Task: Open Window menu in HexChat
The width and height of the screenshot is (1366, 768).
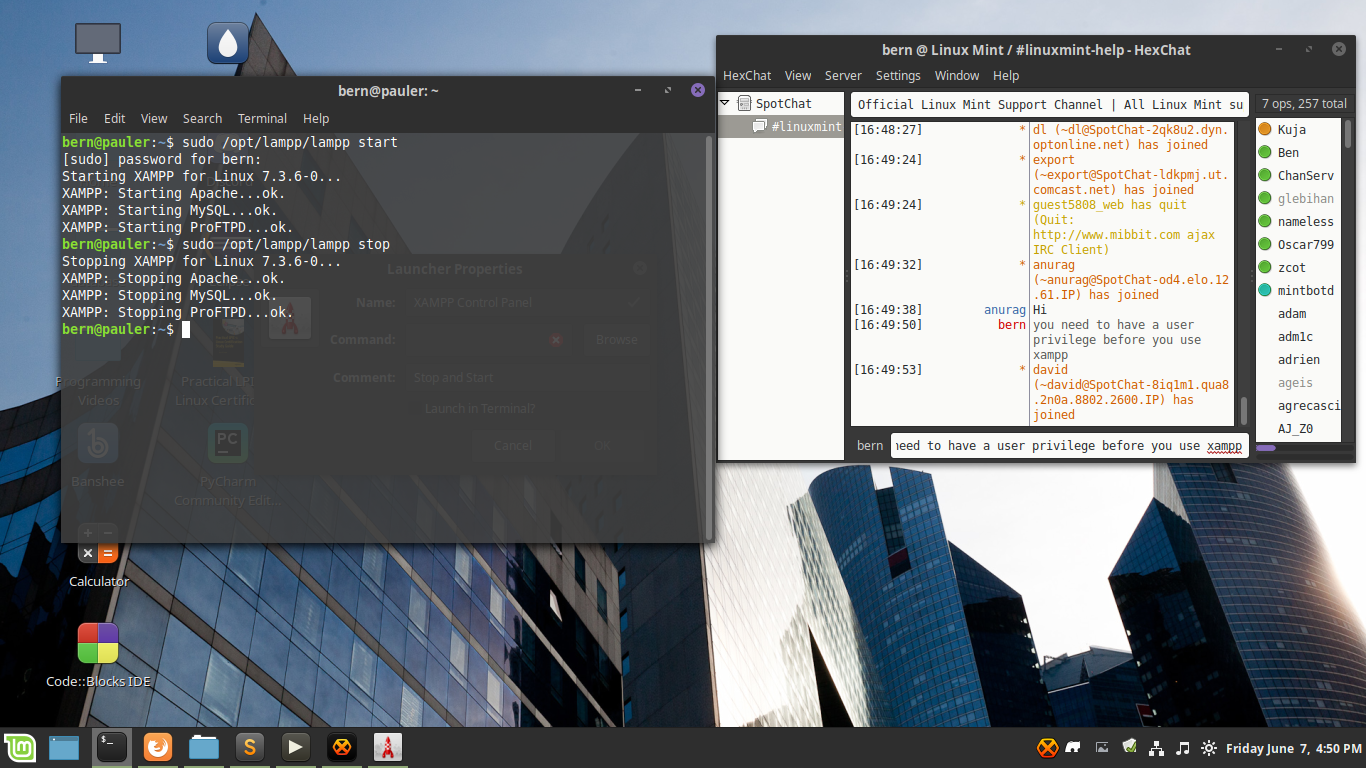Action: tap(957, 75)
